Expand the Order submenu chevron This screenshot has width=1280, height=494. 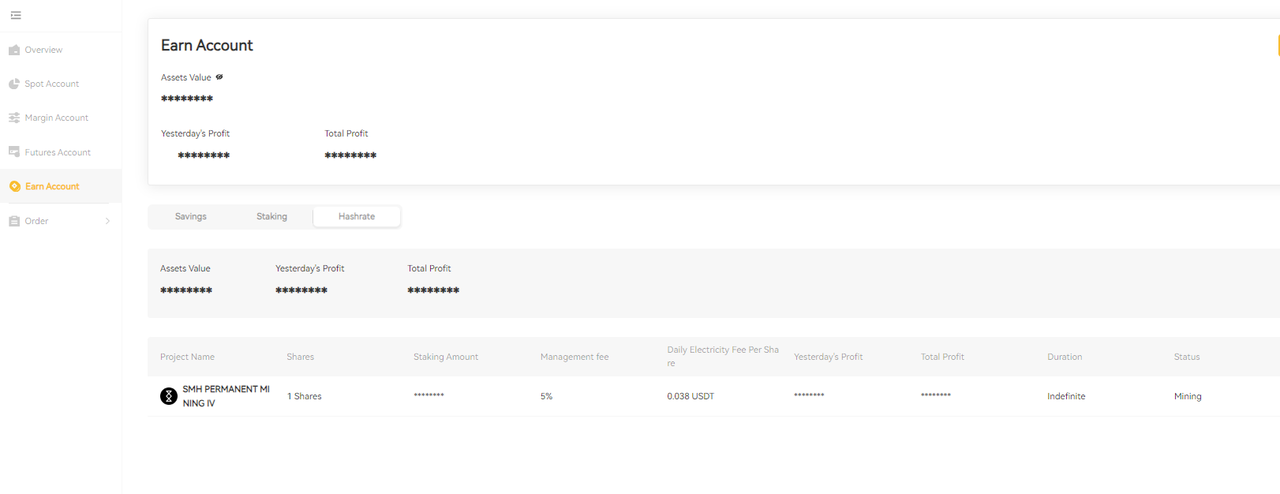click(108, 221)
